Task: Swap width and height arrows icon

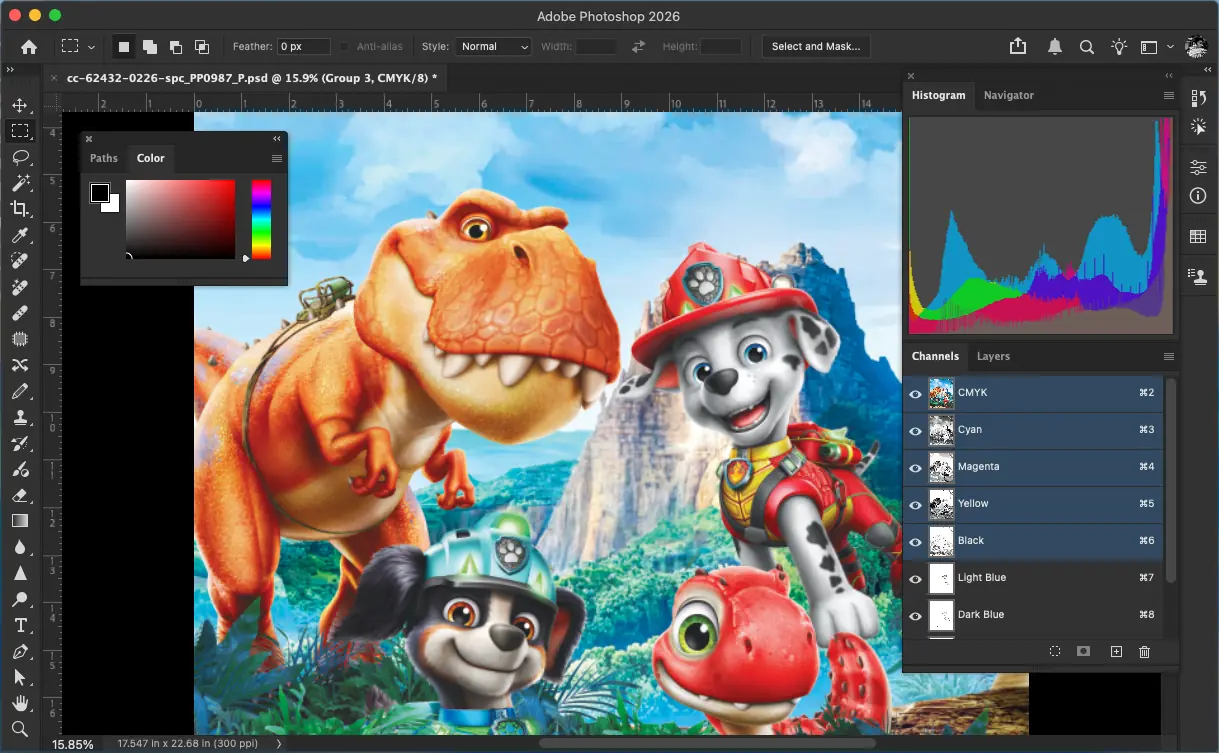Action: click(638, 46)
